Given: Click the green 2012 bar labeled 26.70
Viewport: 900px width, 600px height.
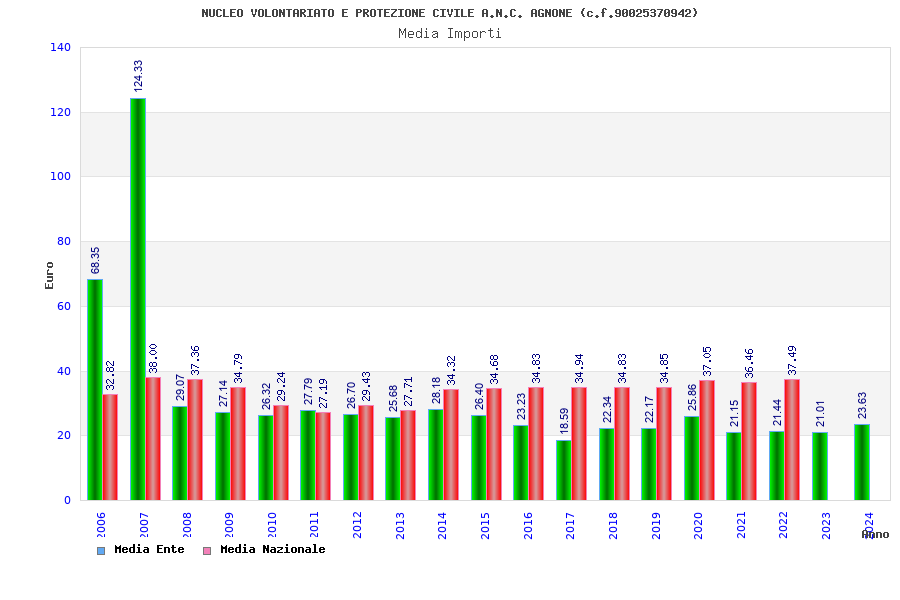Looking at the screenshot, I should tap(351, 457).
